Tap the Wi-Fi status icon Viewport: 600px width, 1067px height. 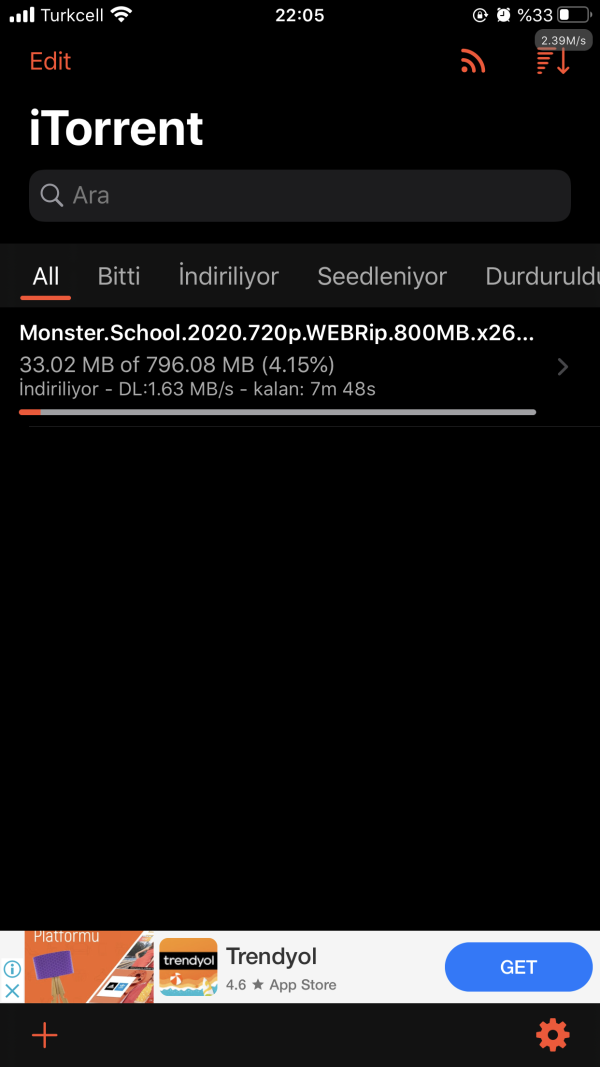(x=120, y=15)
